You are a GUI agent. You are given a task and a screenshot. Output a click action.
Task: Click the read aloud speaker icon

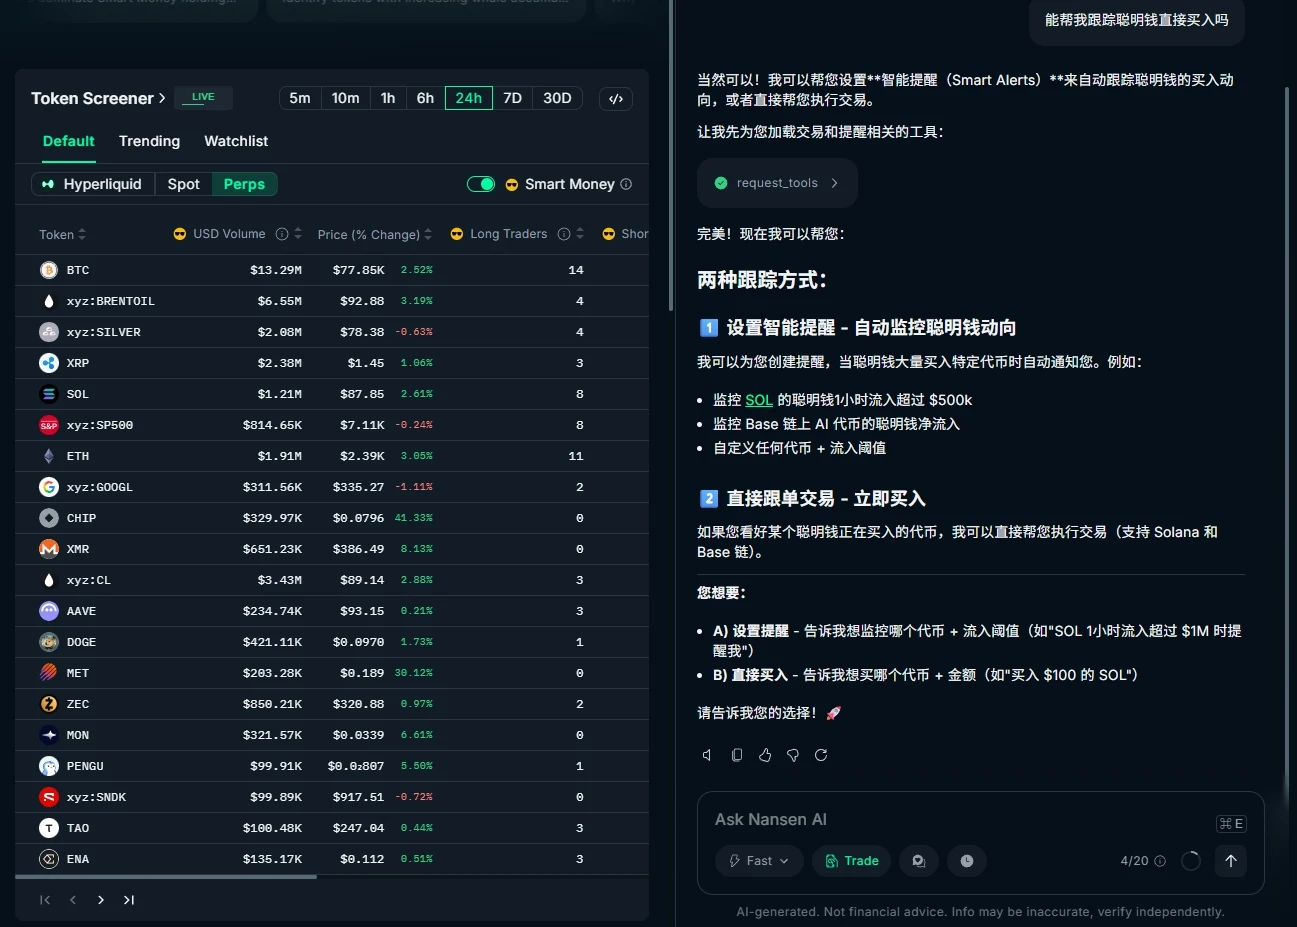[x=708, y=755]
